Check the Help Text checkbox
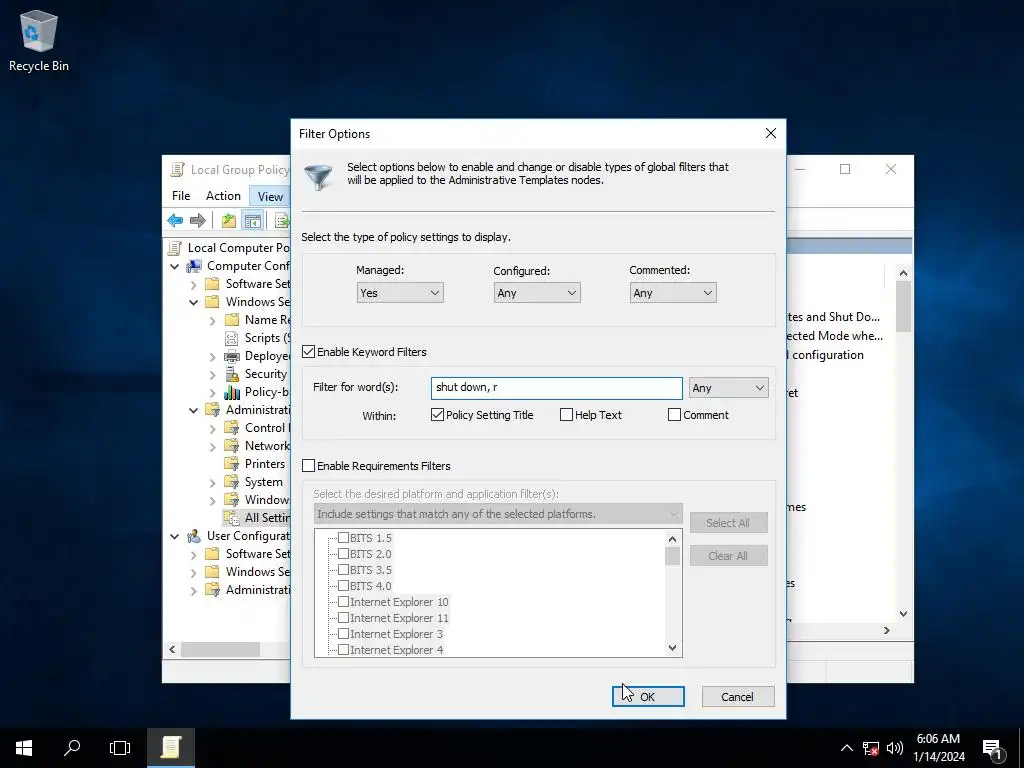 point(566,415)
